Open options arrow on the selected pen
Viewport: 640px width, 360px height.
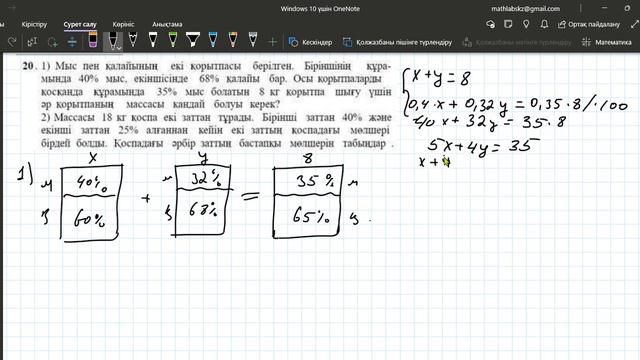point(120,48)
